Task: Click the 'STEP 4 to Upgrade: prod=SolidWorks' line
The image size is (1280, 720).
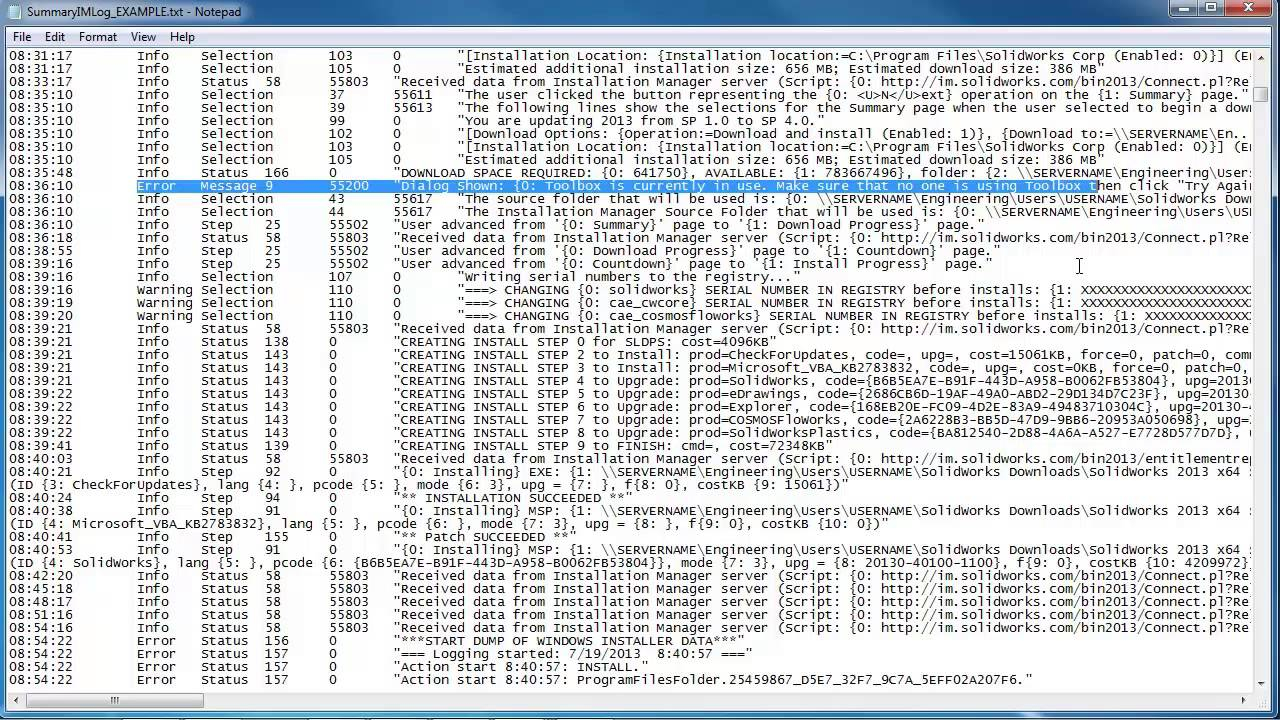Action: click(x=821, y=381)
